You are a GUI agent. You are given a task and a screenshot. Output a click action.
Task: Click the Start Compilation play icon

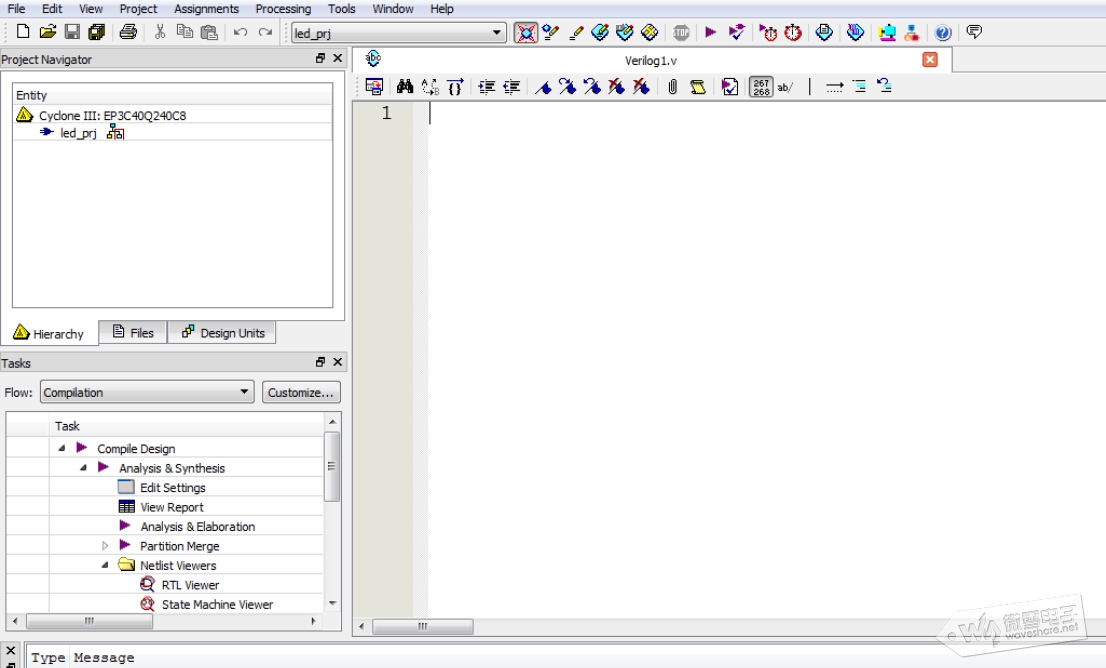710,33
